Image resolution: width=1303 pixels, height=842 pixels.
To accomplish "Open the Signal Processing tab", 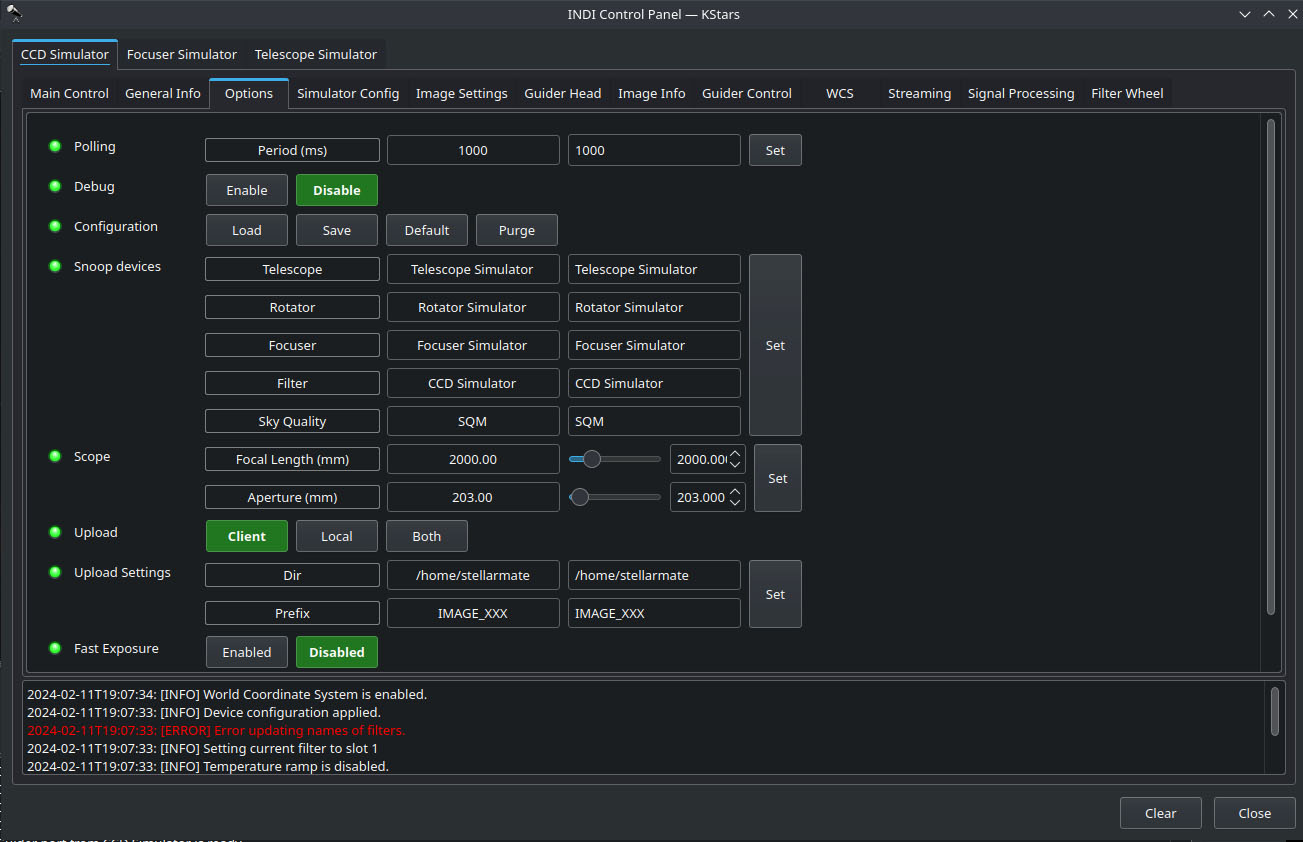I will point(1021,93).
